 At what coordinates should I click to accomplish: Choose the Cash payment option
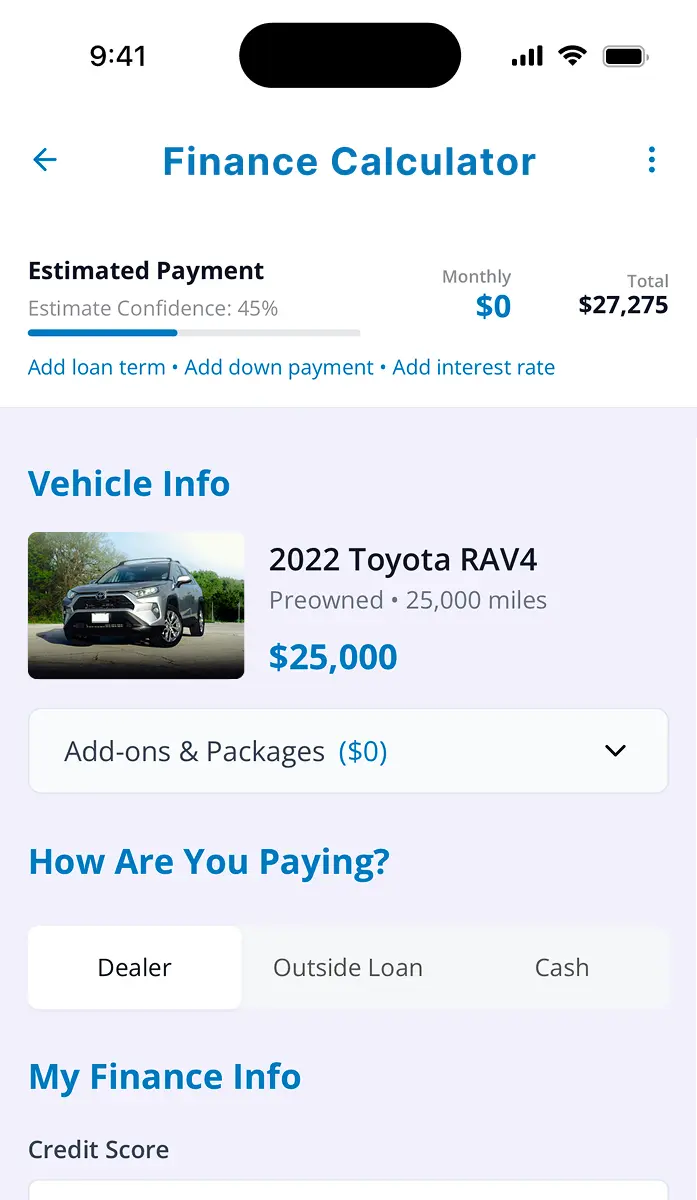point(562,967)
